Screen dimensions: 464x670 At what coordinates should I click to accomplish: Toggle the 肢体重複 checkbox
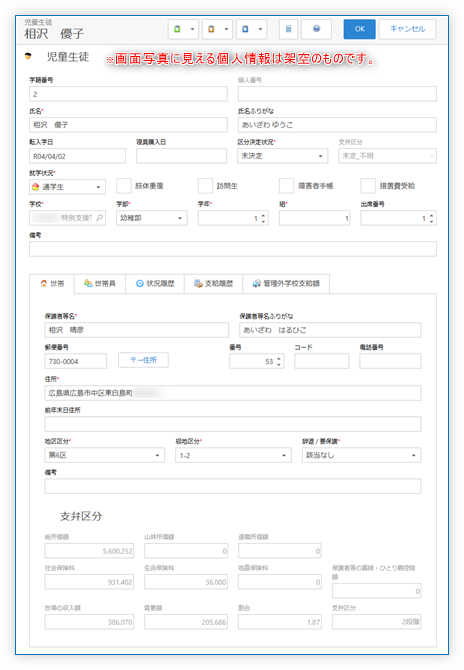click(124, 186)
